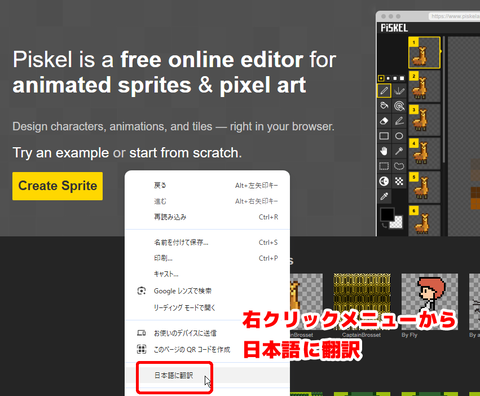
Task: Choose 日本語に翻訳 from the context menu
Action: click(207, 375)
